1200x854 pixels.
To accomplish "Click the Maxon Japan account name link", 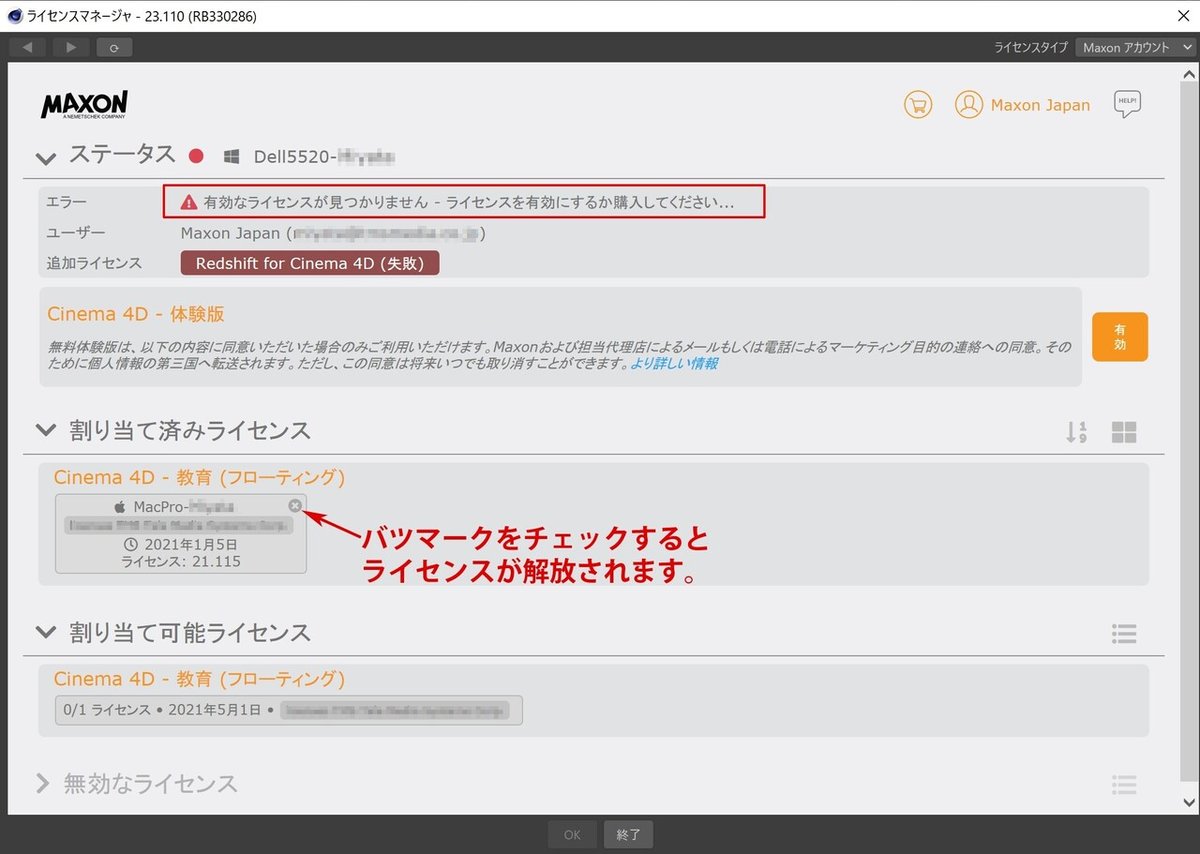I will point(1040,105).
